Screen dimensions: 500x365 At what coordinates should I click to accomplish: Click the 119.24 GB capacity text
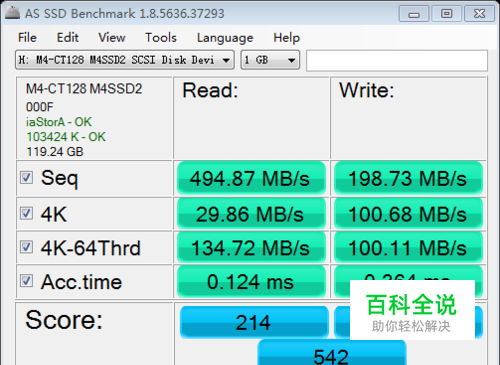point(55,152)
